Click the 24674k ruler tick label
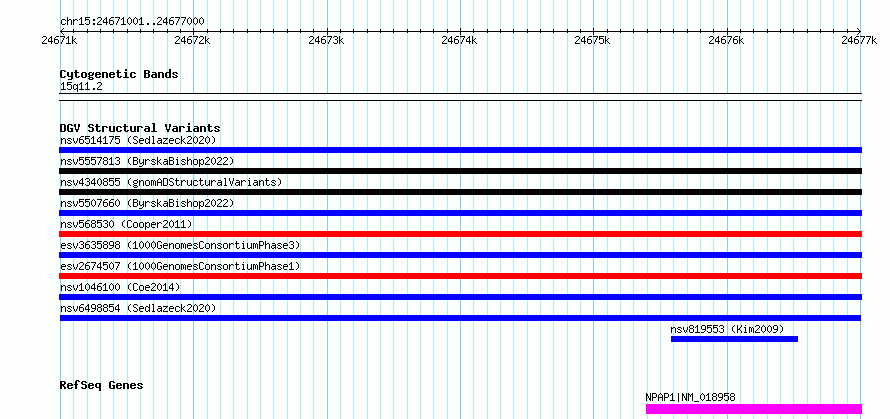Image resolution: width=890 pixels, height=419 pixels. click(460, 40)
